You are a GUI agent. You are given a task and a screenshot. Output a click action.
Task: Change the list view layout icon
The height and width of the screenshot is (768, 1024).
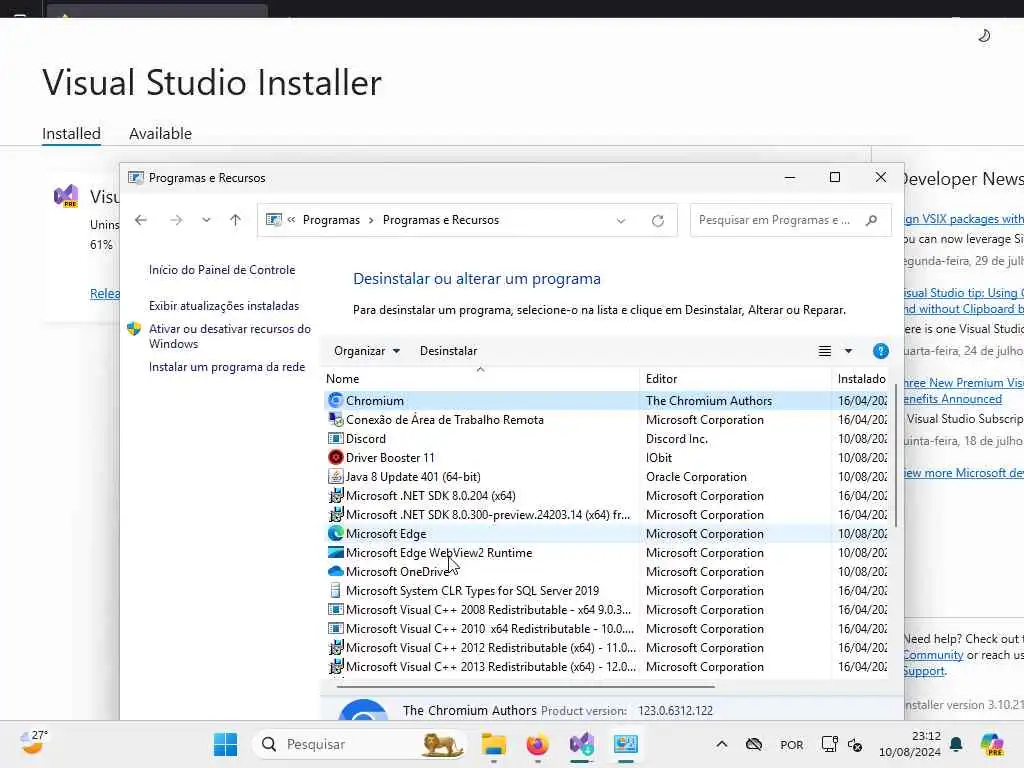pyautogui.click(x=825, y=351)
